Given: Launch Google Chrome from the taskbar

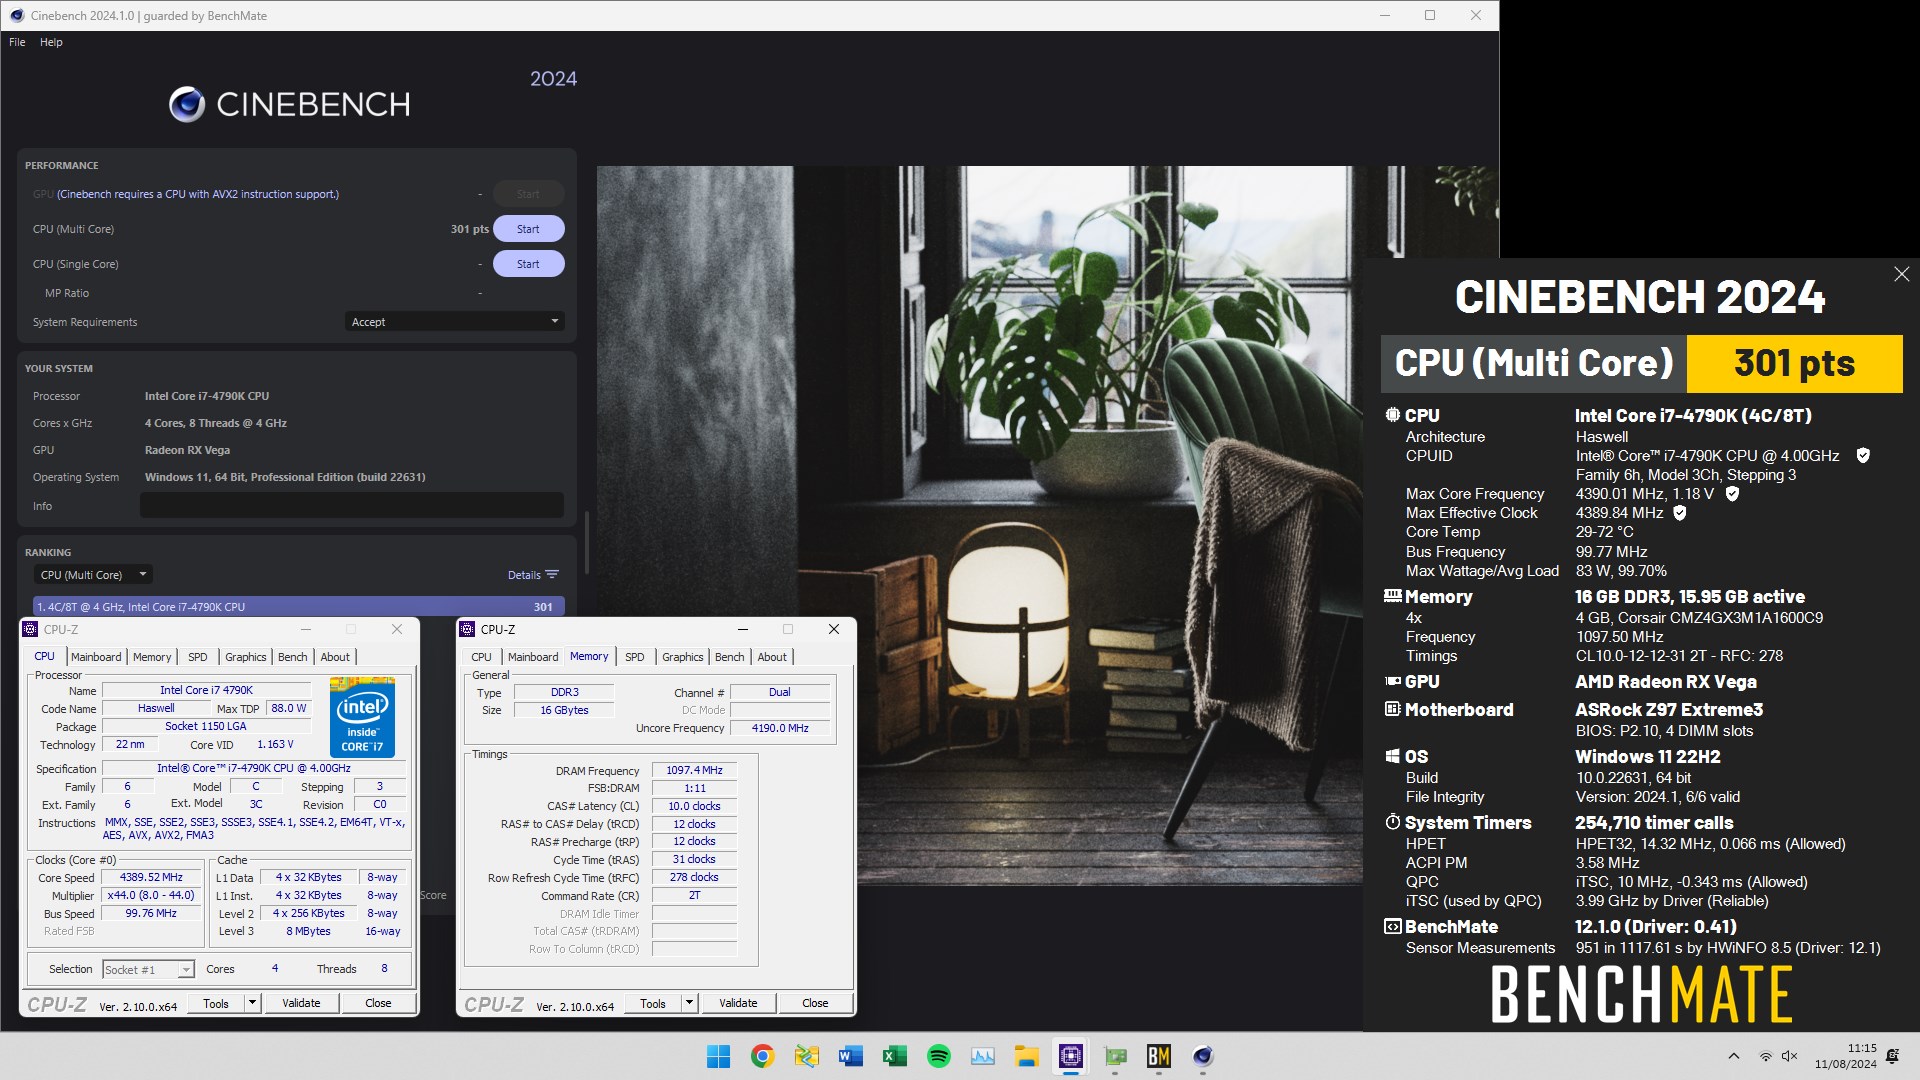Looking at the screenshot, I should pyautogui.click(x=762, y=1056).
